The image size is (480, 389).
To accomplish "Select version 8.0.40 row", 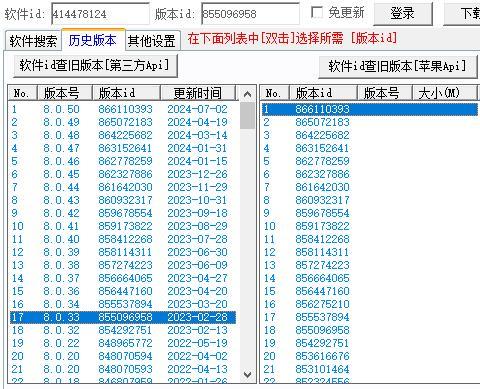I will [123, 239].
